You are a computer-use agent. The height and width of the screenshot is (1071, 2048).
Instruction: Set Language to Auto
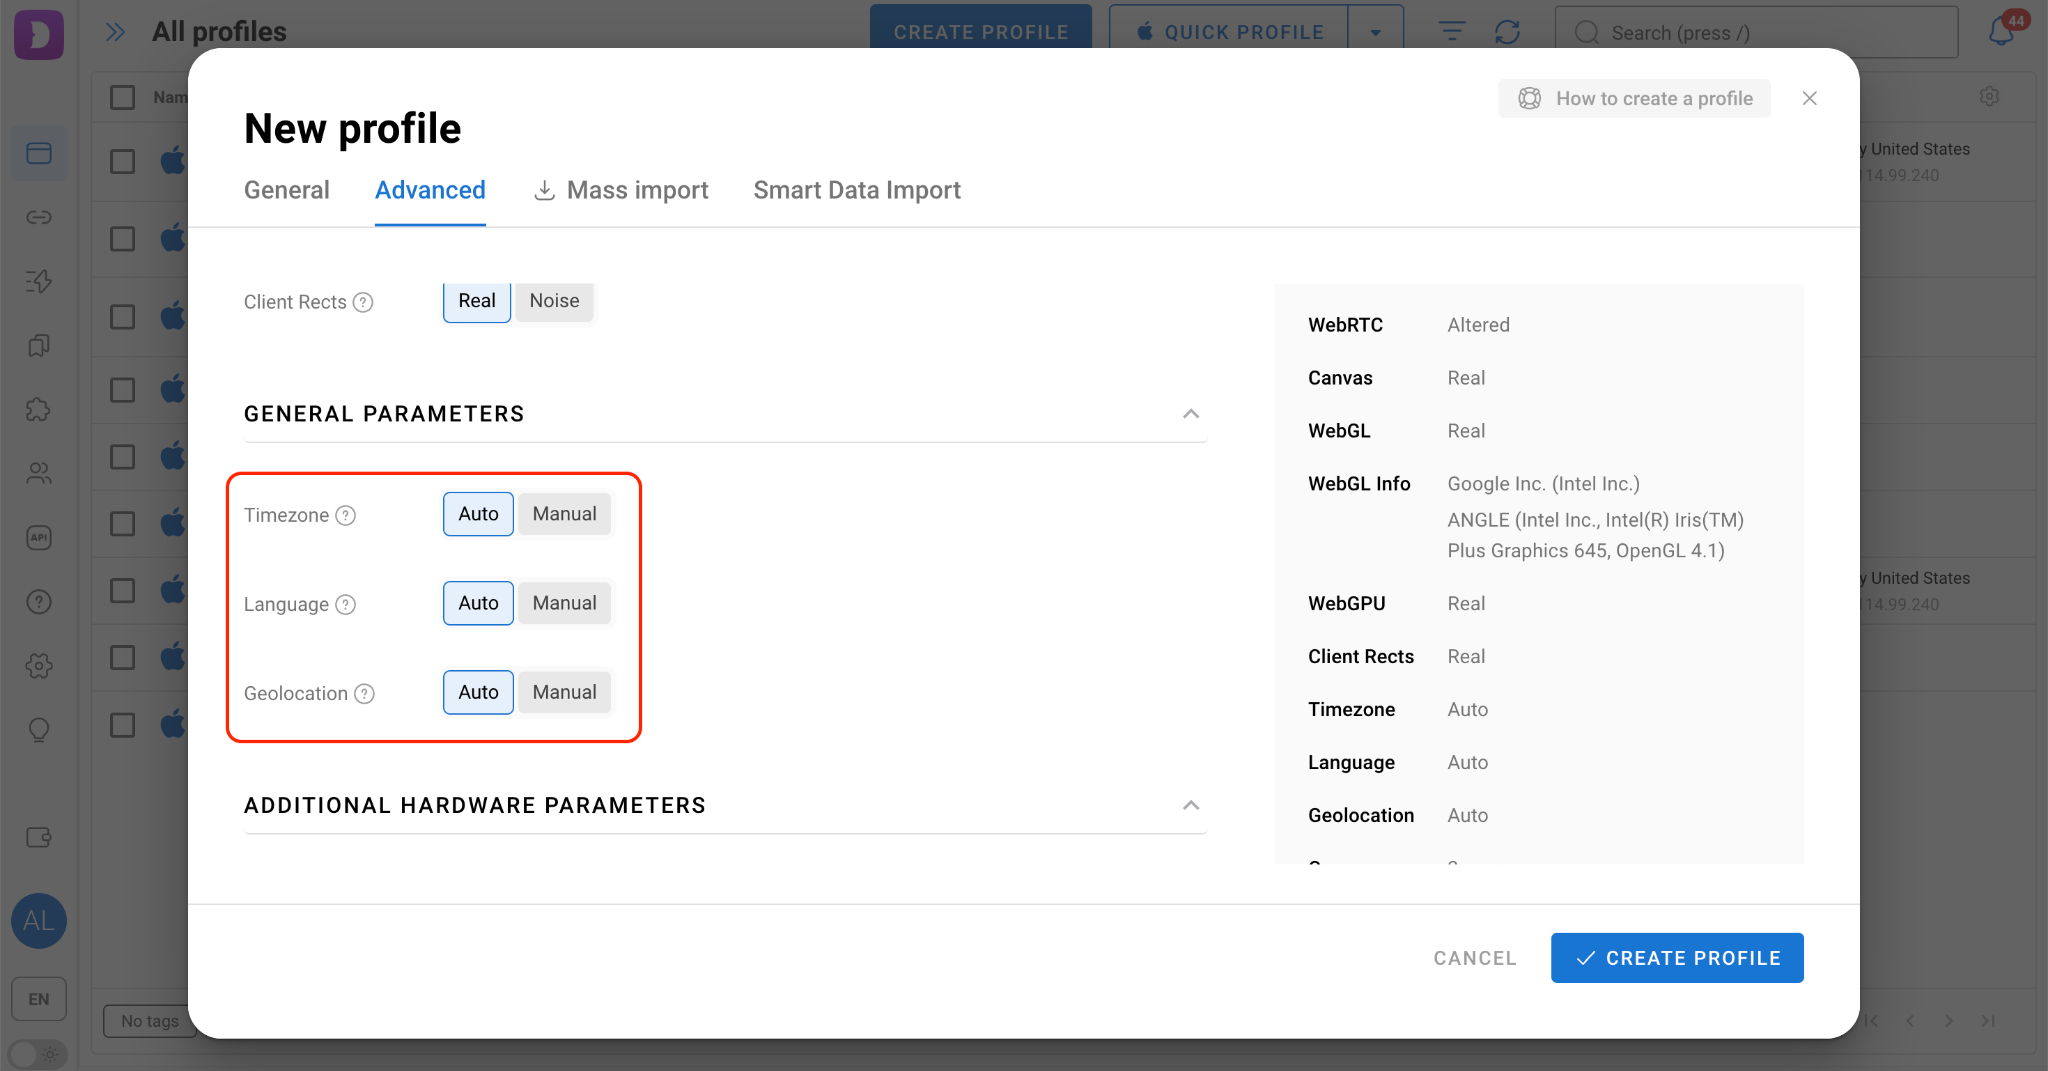(x=478, y=603)
